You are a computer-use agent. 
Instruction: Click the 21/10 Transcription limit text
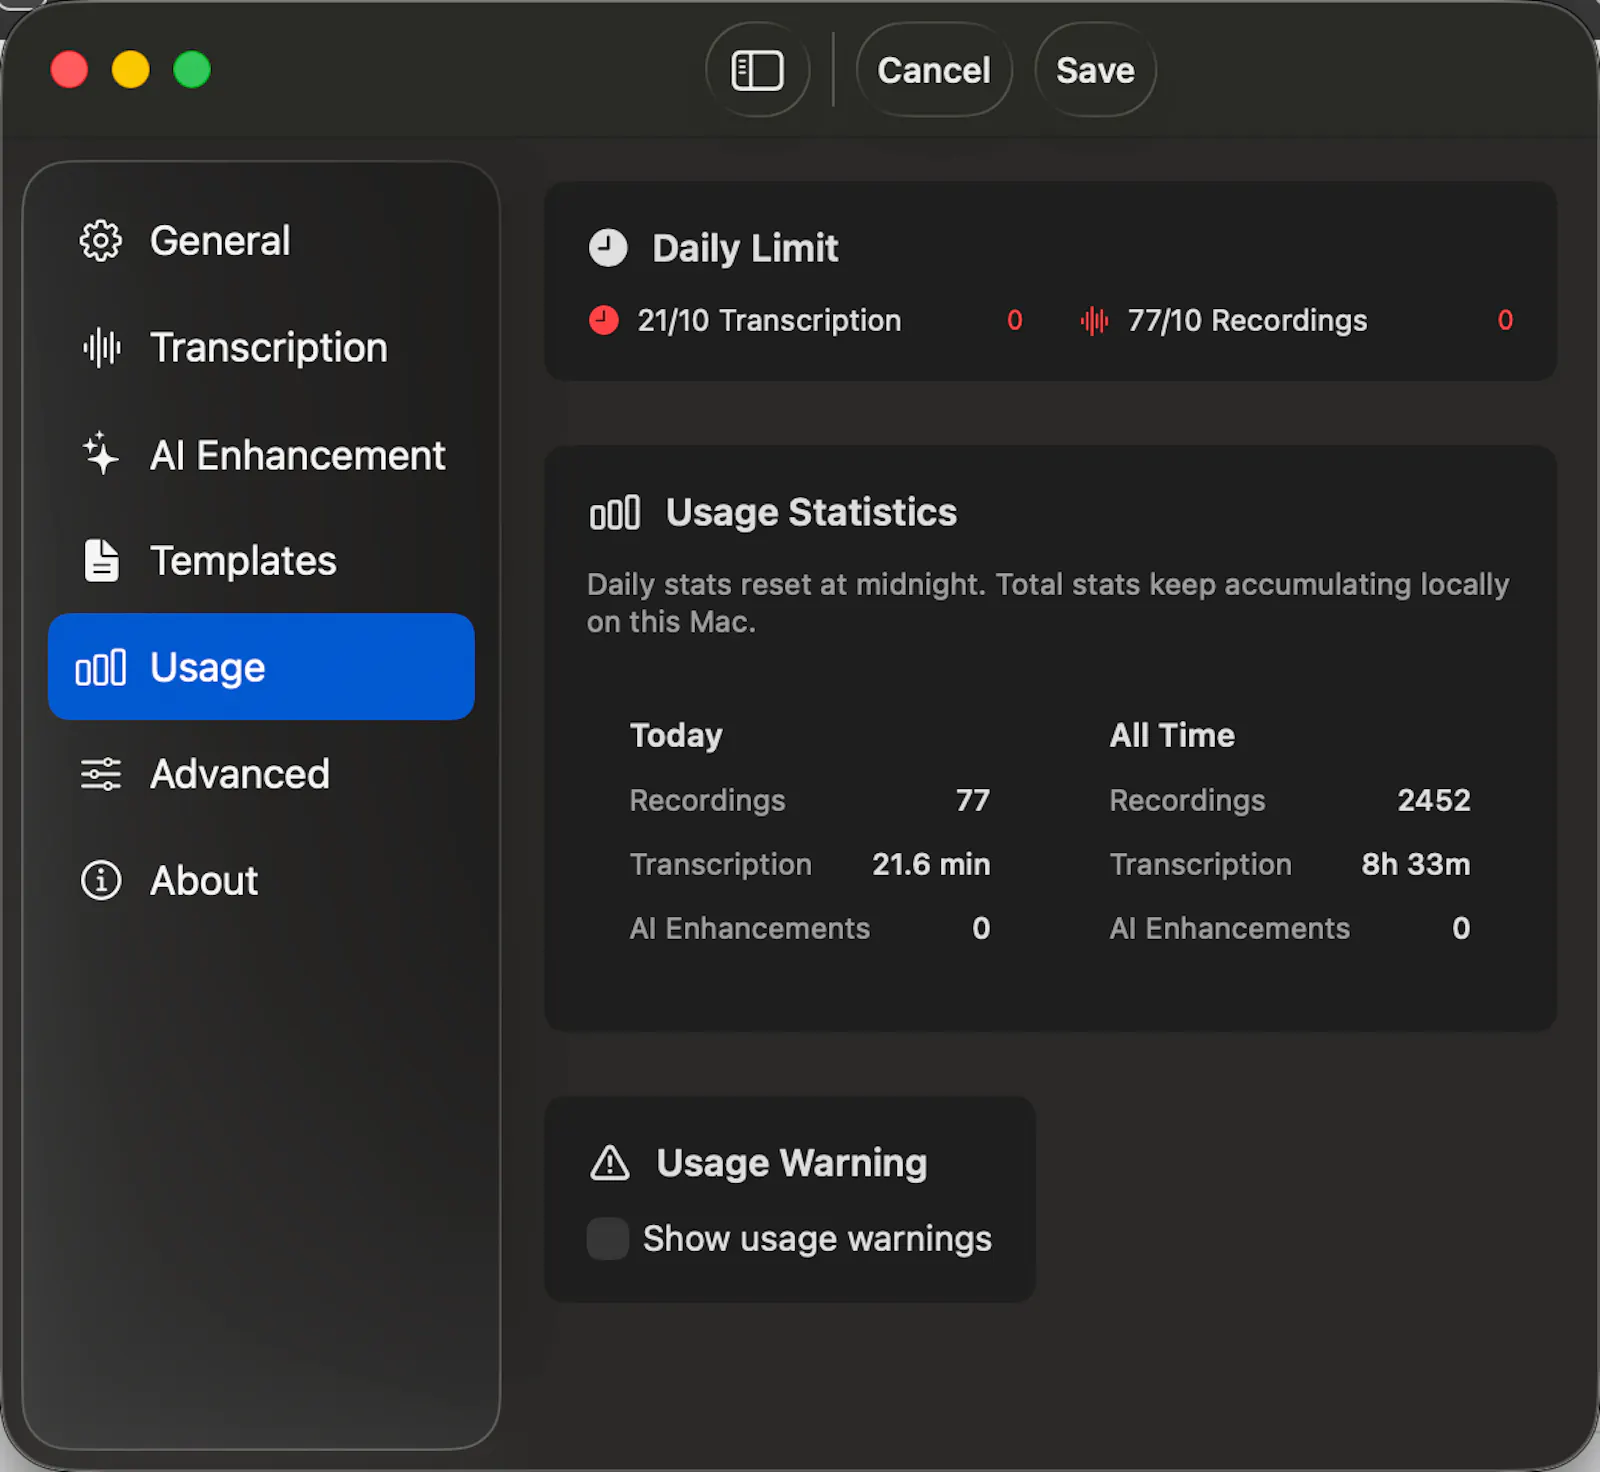tap(769, 320)
